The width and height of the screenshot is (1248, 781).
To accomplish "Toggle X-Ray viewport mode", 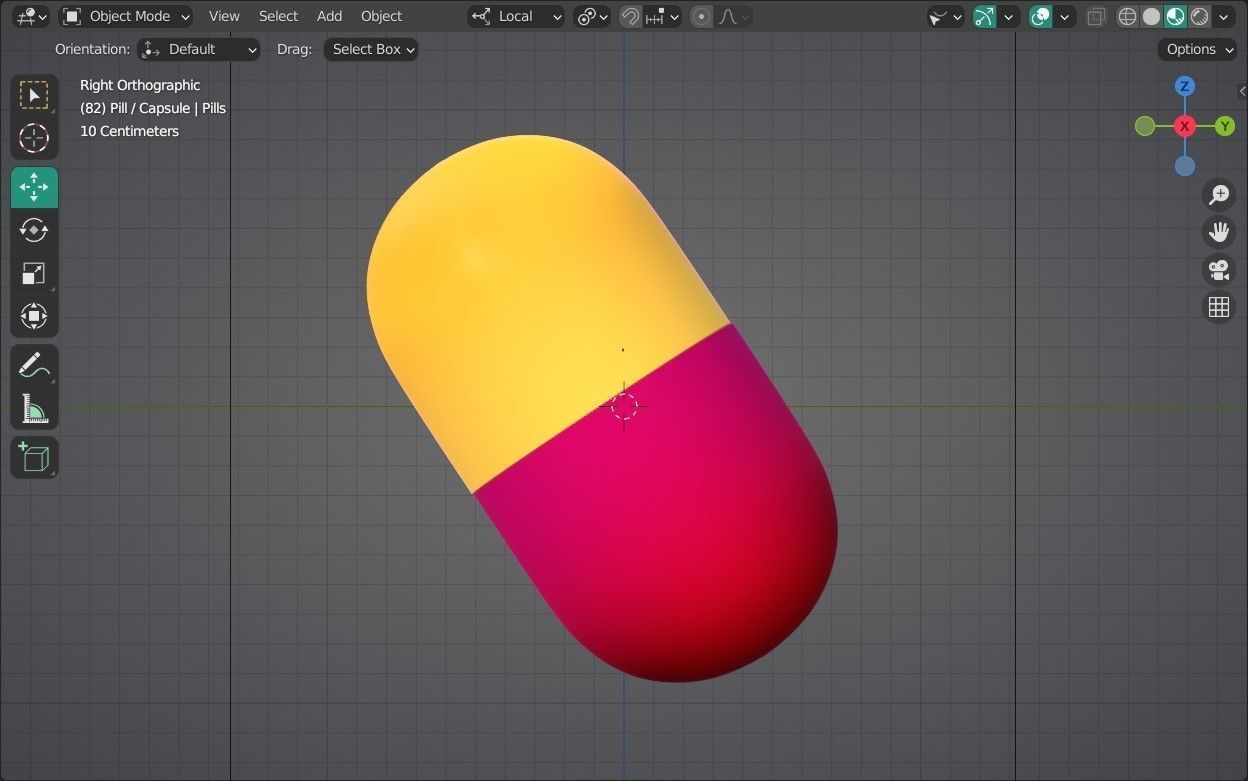I will (1095, 16).
